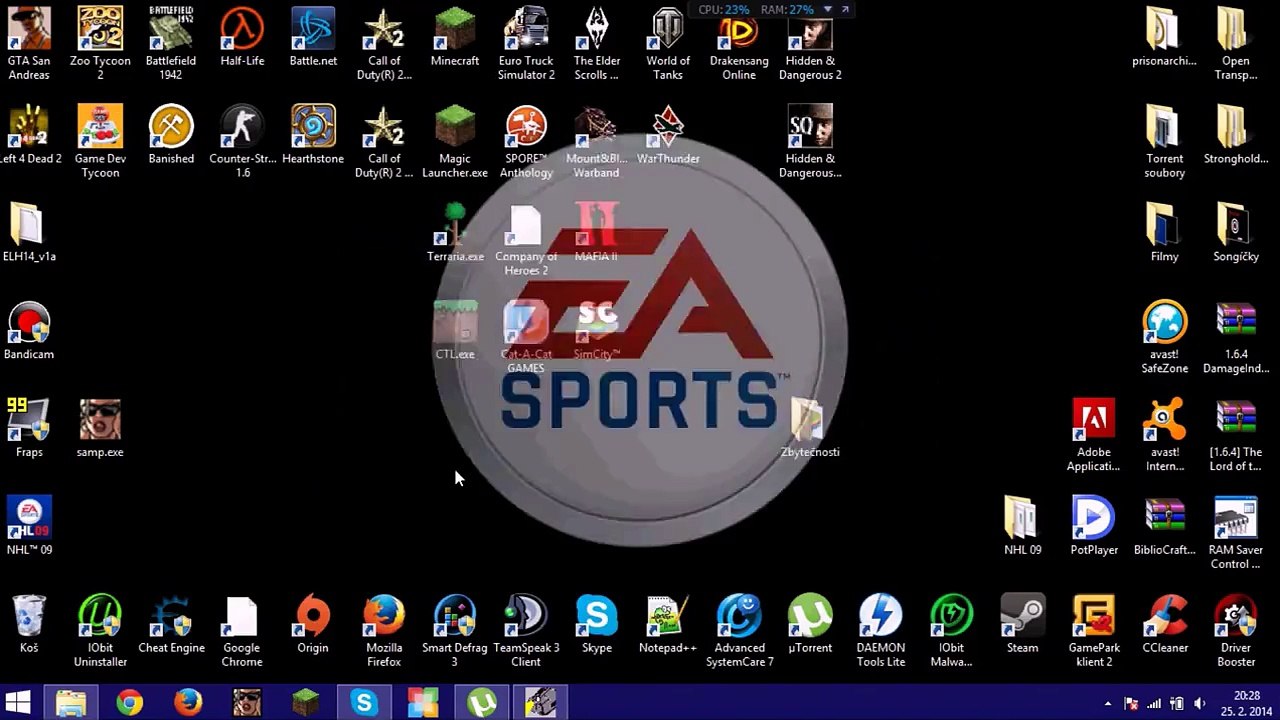The height and width of the screenshot is (720, 1280).
Task: Launch Zoo Tycoon 2 from the desktop
Action: coord(100,43)
